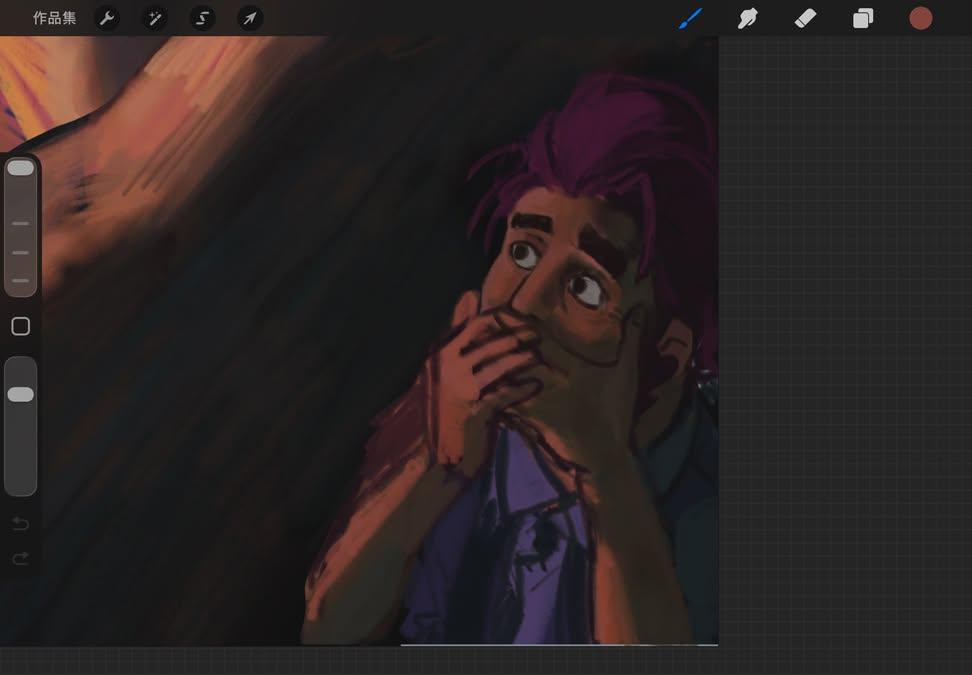Click the brush size slider handle
This screenshot has width=972, height=675.
pos(20,168)
